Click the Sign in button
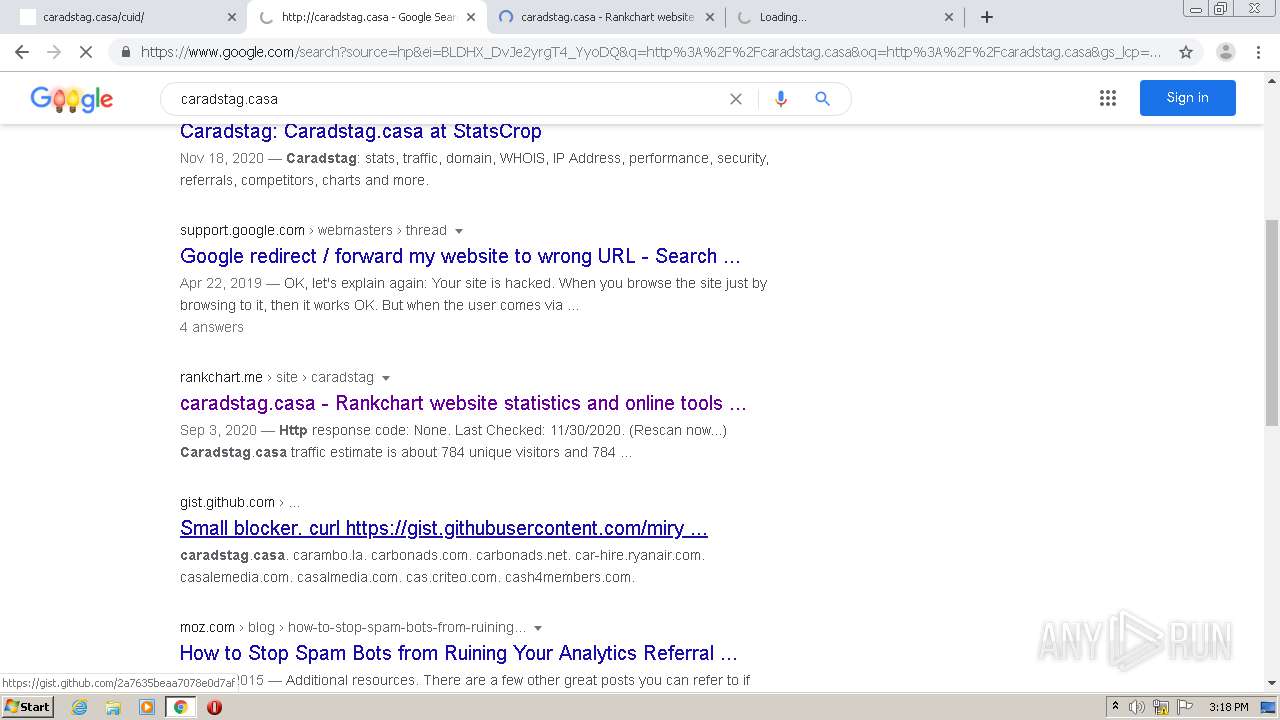Screen dimensions: 1280x720 (1187, 98)
